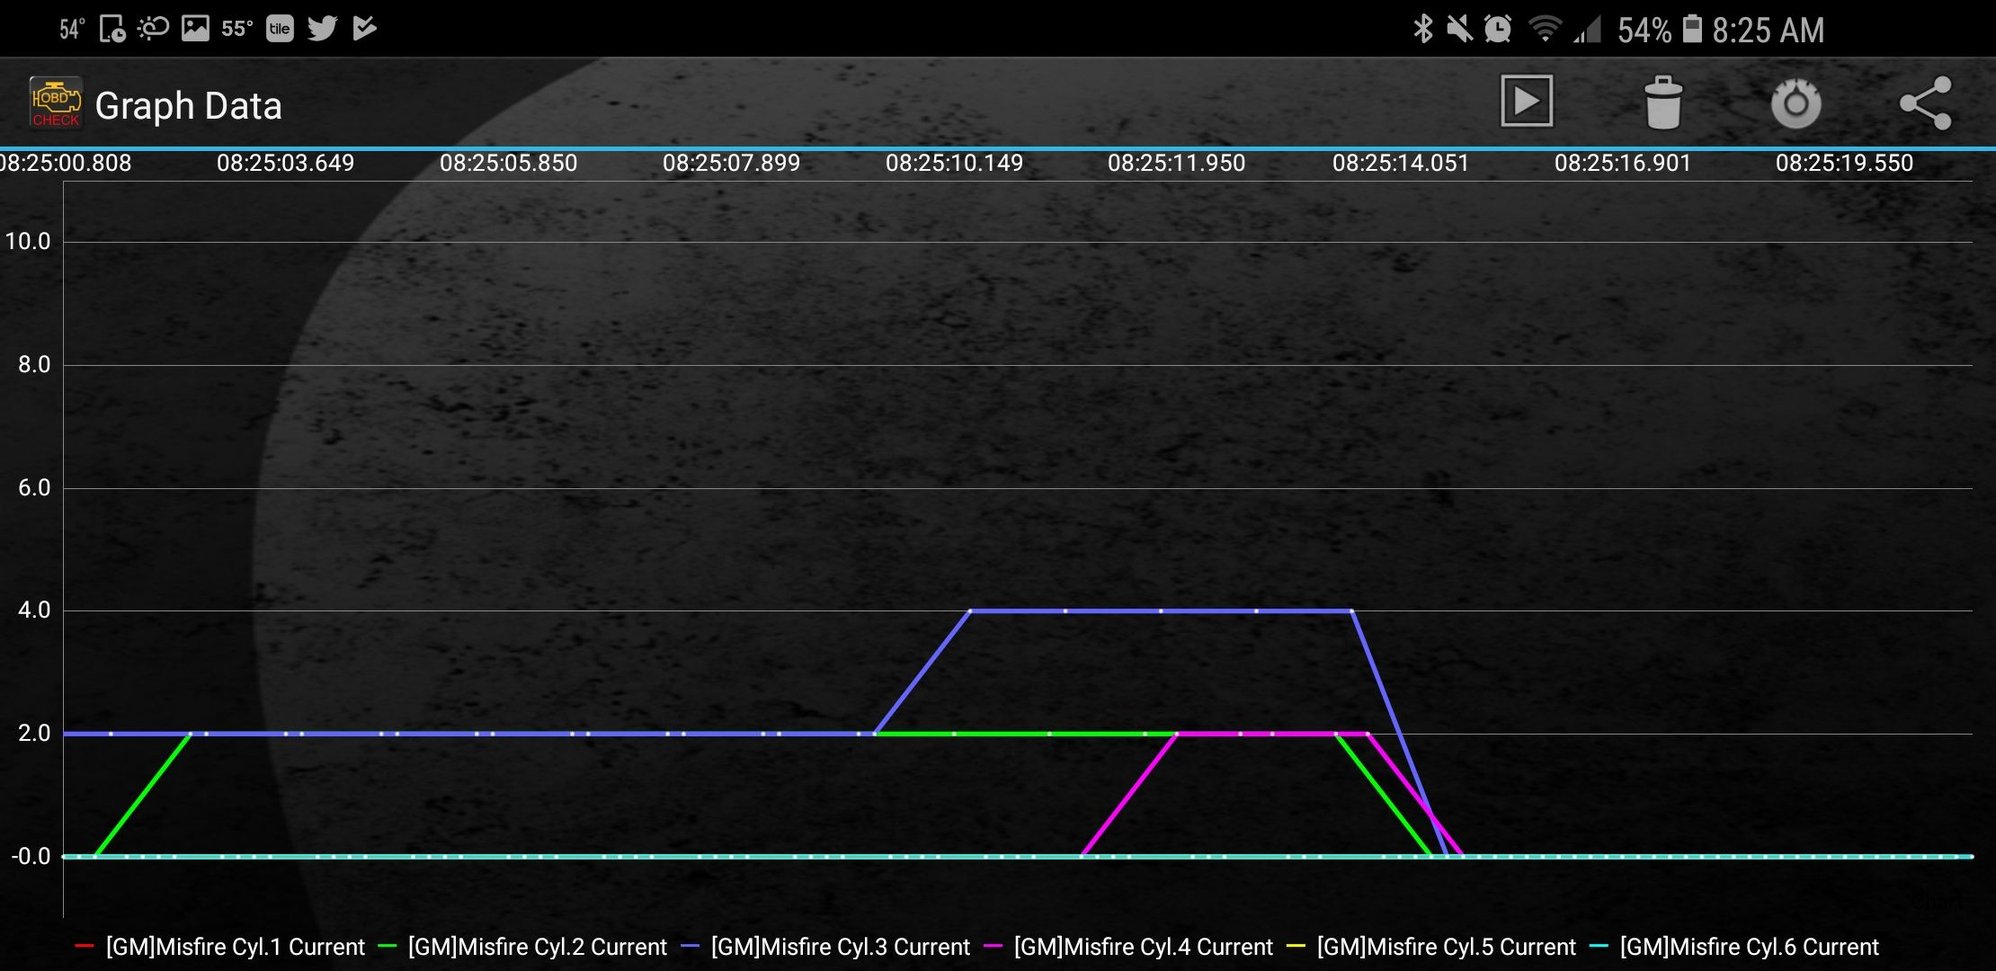Tap the battery indicator in the status bar
This screenshot has width=1996, height=971.
[x=1692, y=28]
